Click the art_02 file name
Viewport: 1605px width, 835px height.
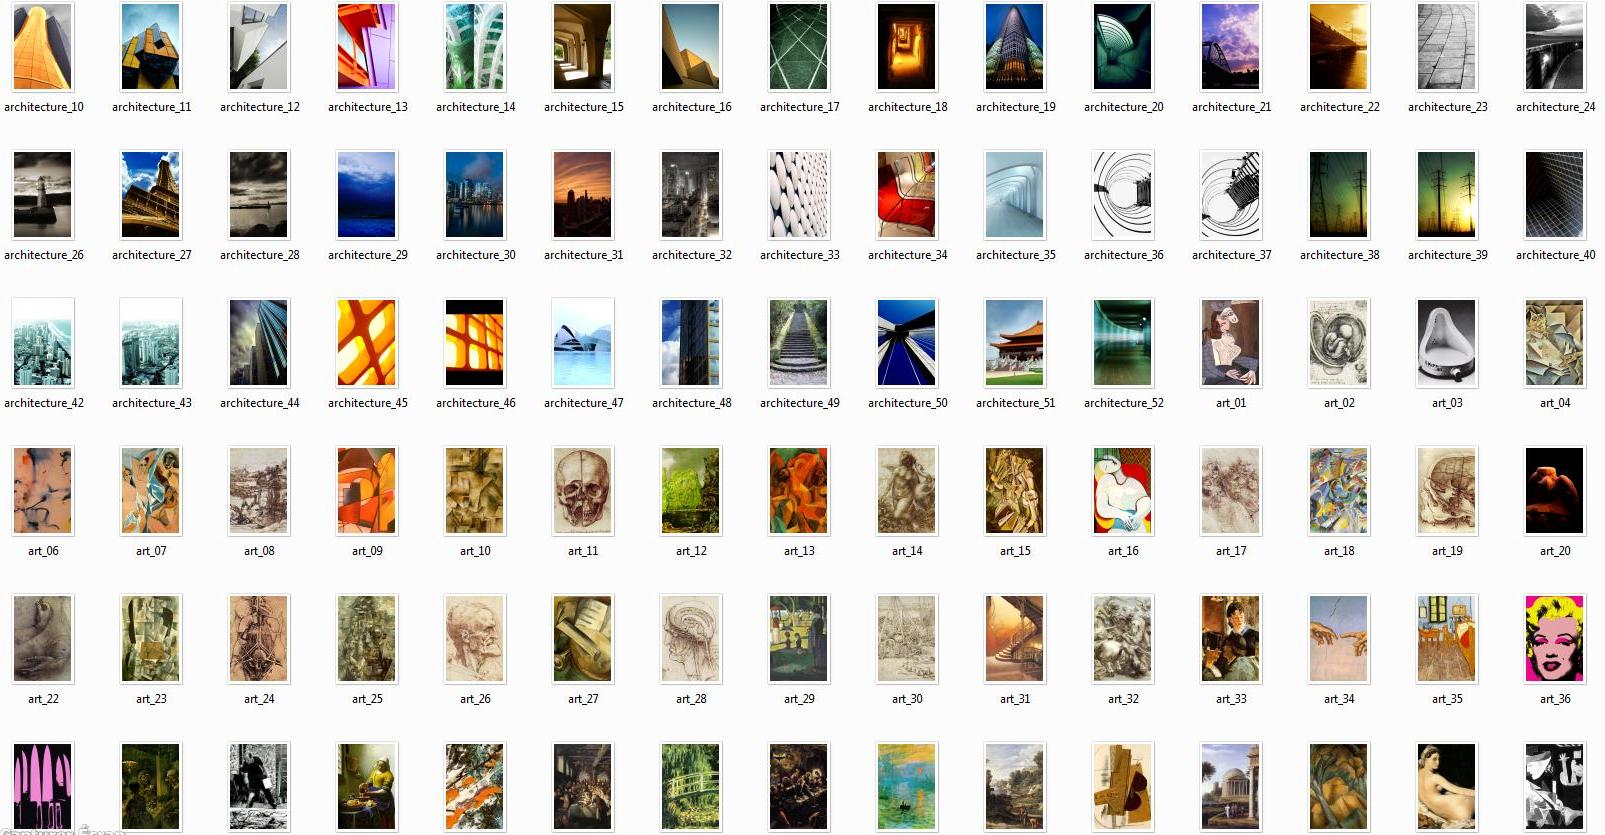[1339, 403]
